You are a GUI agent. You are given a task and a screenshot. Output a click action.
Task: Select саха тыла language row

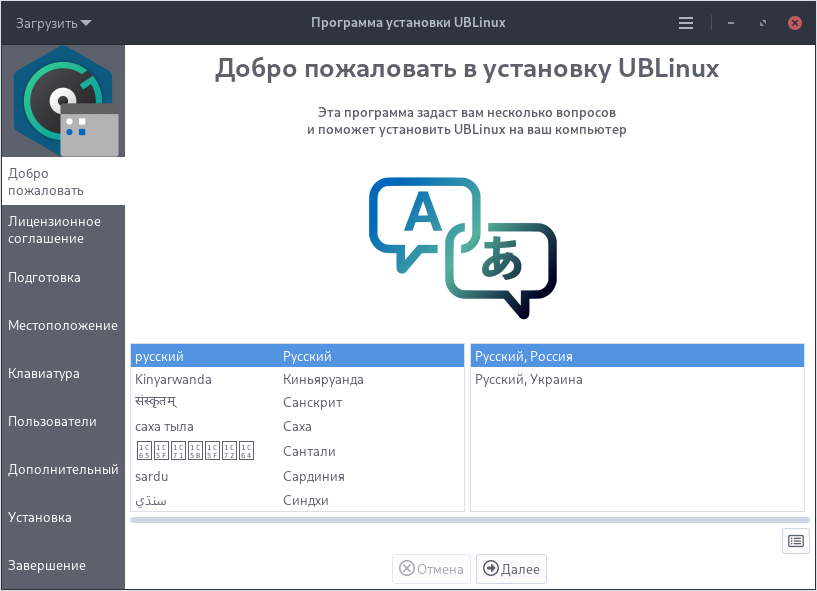[x=297, y=426]
